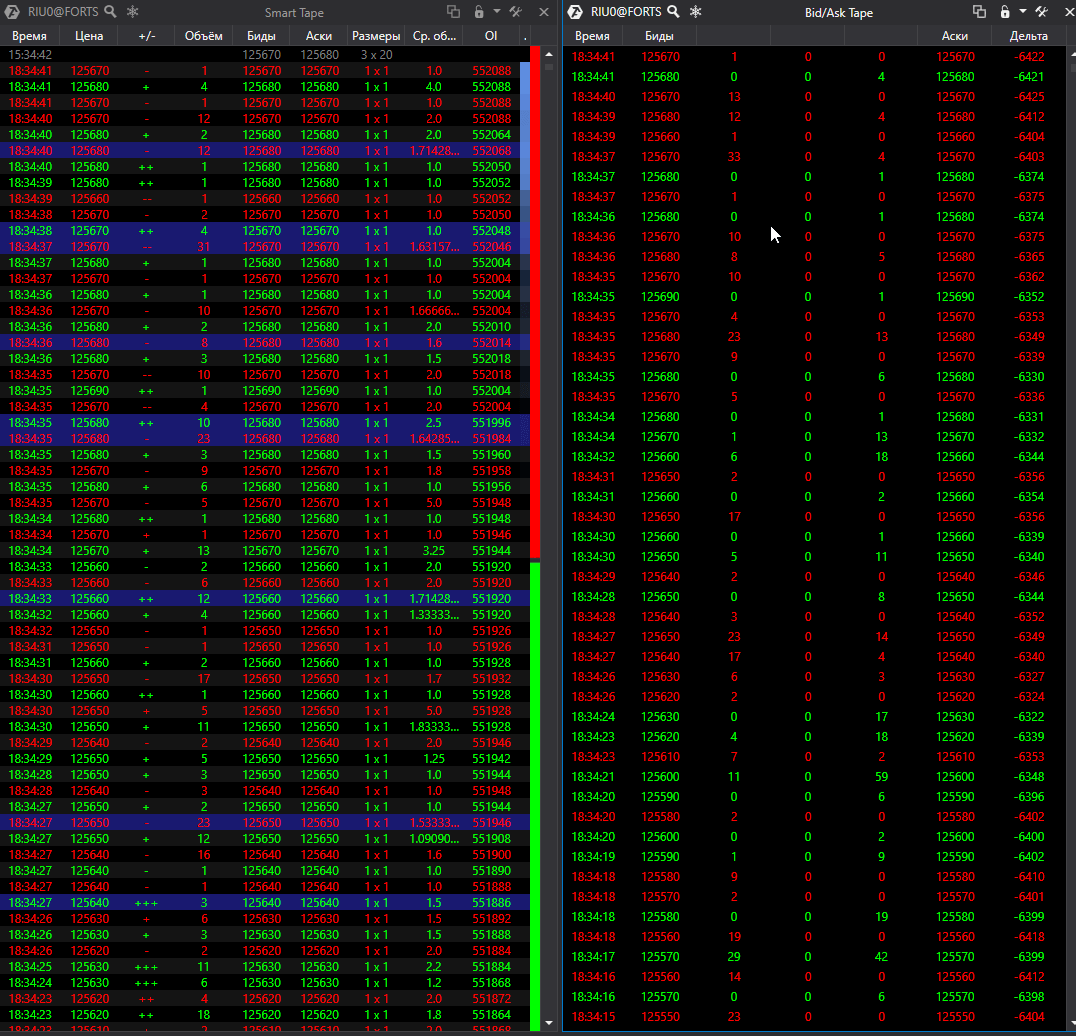The width and height of the screenshot is (1076, 1036).
Task: Close the Smart Tape panel
Action: click(544, 12)
